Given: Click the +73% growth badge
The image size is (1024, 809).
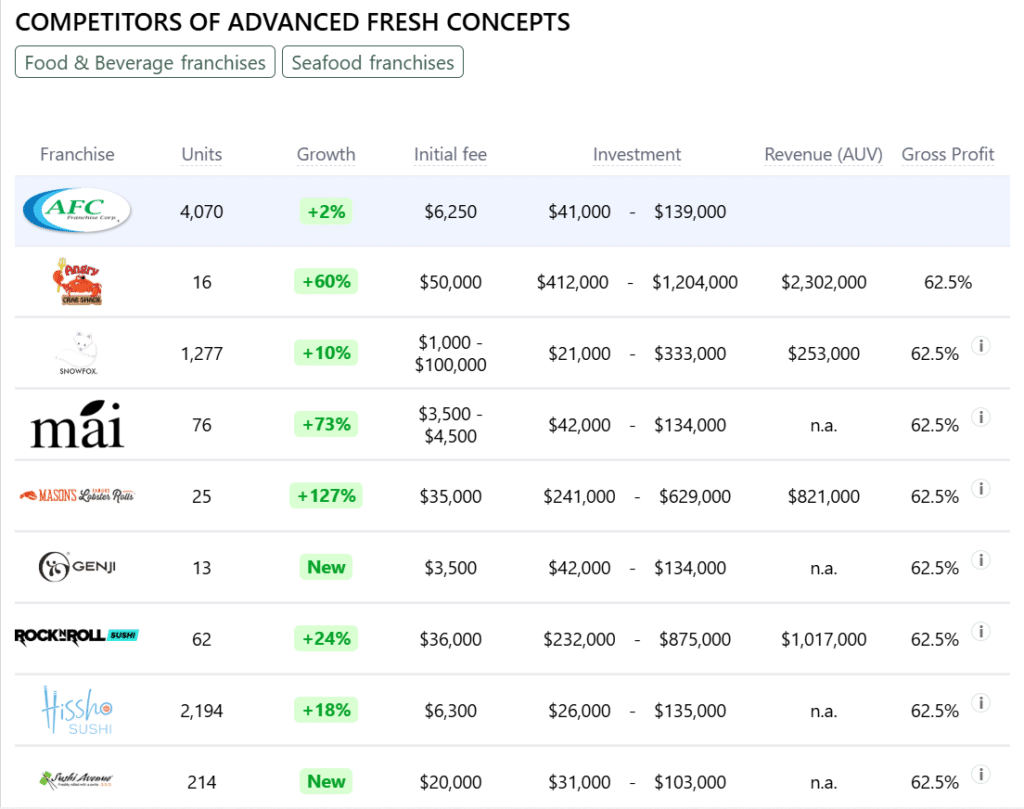Looking at the screenshot, I should click(326, 424).
